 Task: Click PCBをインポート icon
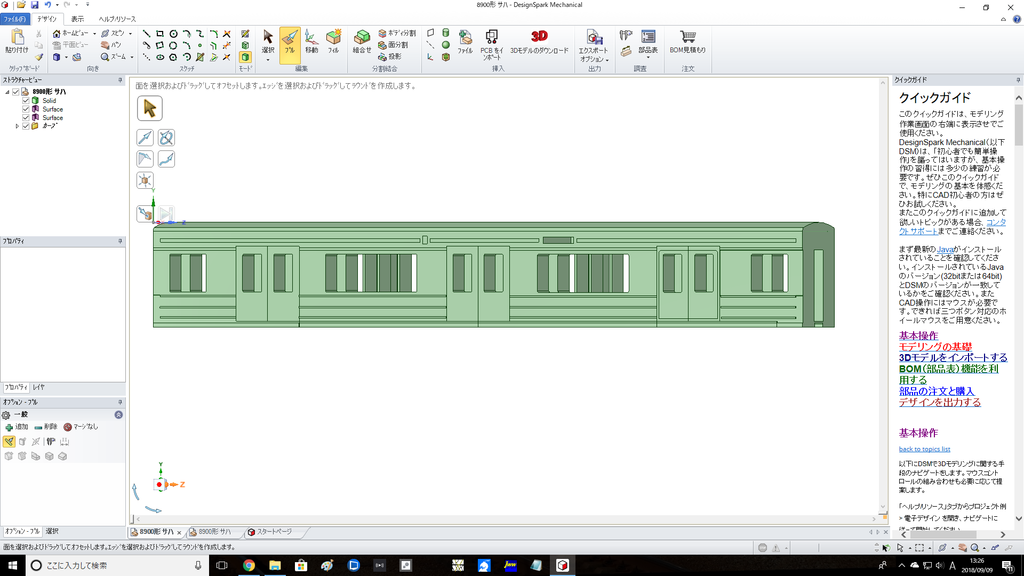[492, 44]
